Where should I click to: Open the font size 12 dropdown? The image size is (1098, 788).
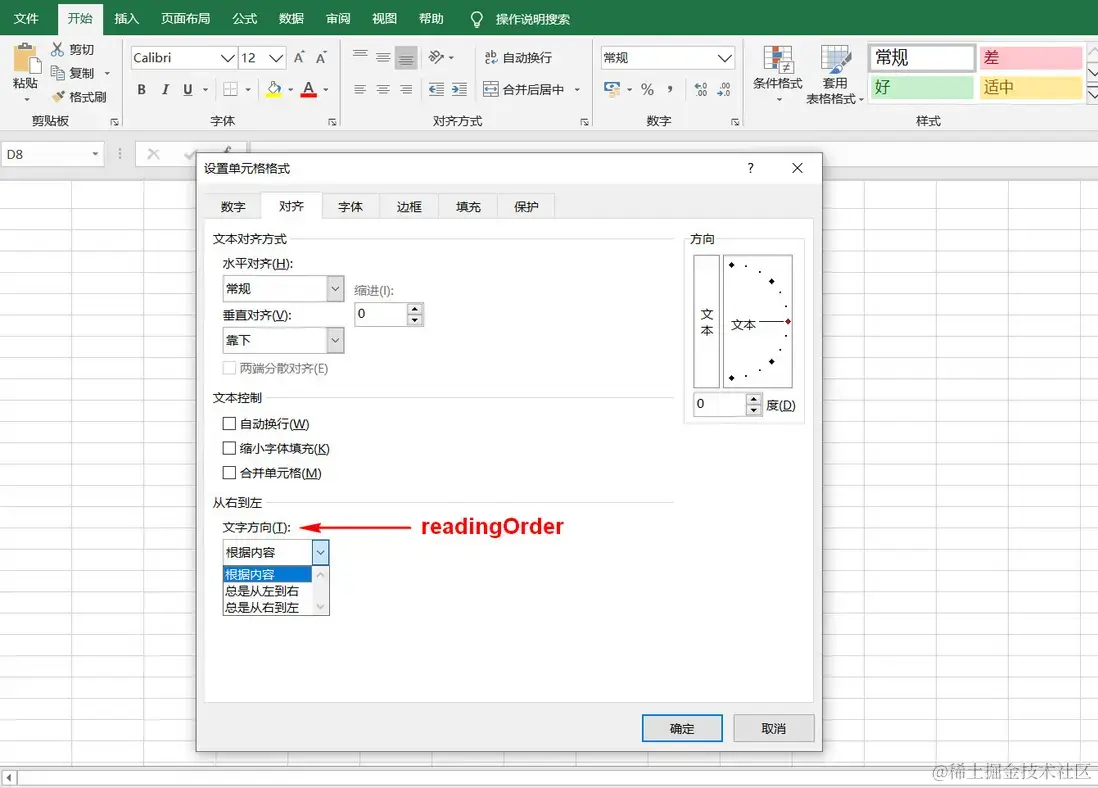(x=276, y=58)
